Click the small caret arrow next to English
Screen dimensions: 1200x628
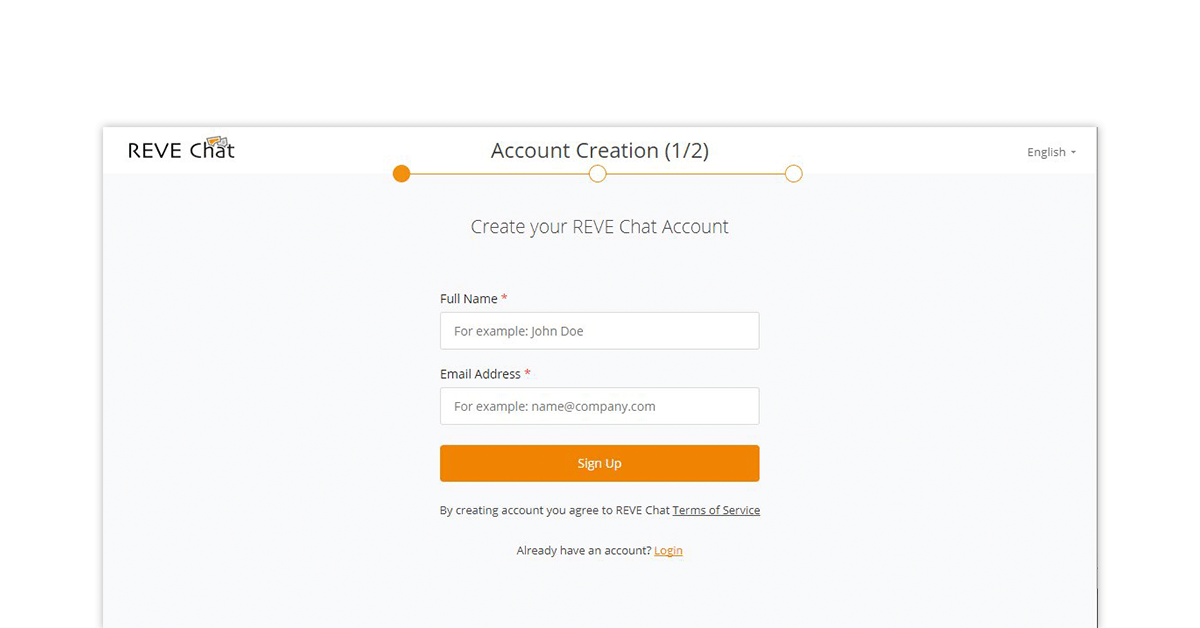[x=1073, y=153]
